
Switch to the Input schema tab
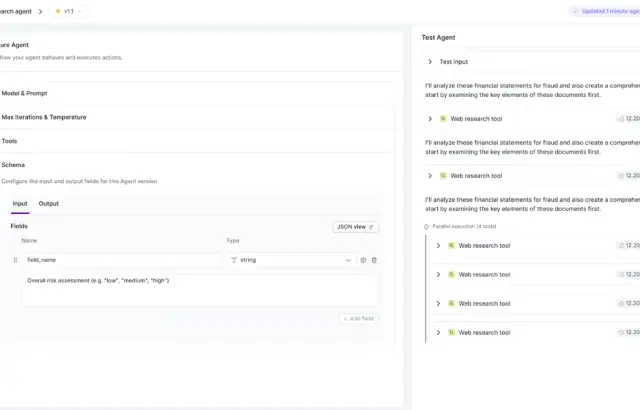(20, 204)
